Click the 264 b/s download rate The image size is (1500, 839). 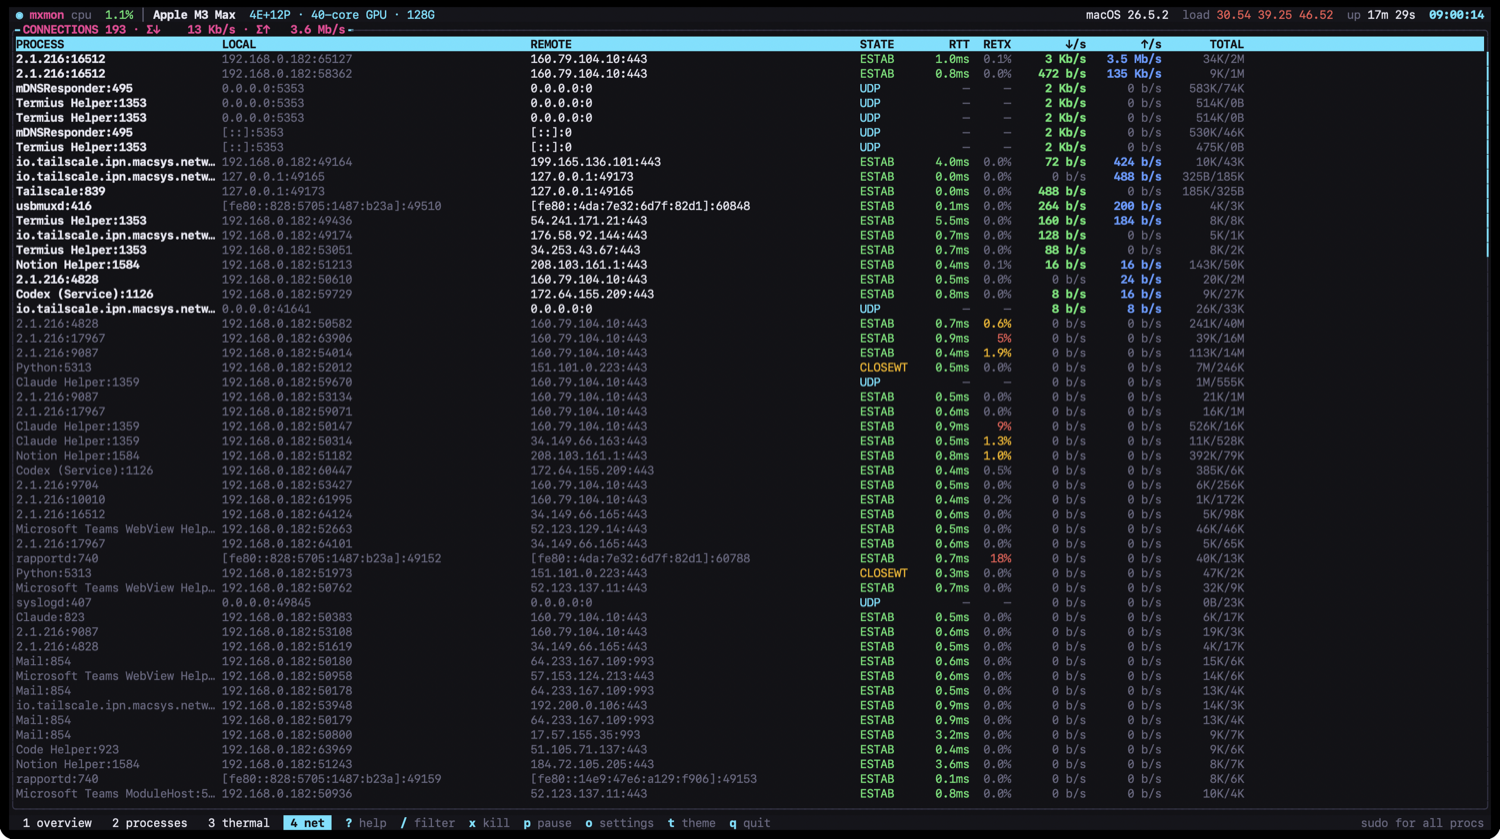click(x=1062, y=206)
